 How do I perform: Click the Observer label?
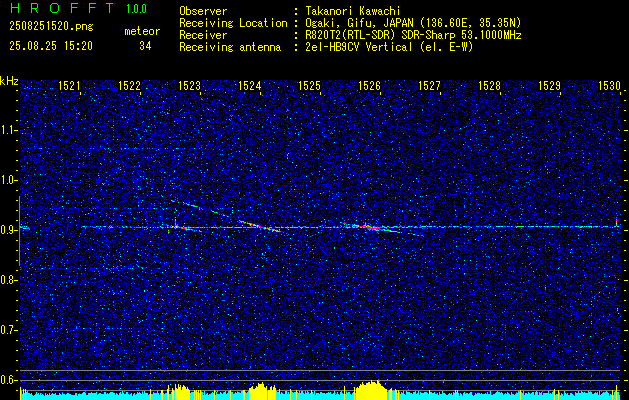pyautogui.click(x=203, y=11)
